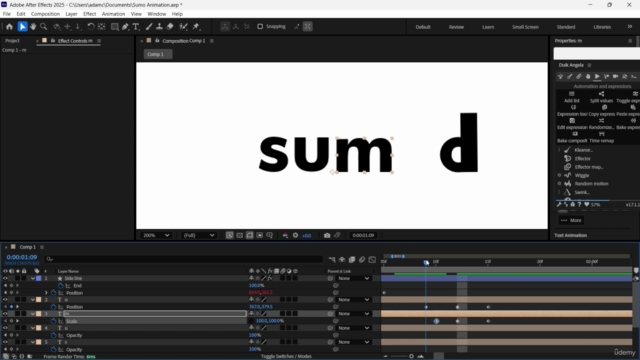Open the Effect menu
The height and width of the screenshot is (360, 640).
89,14
